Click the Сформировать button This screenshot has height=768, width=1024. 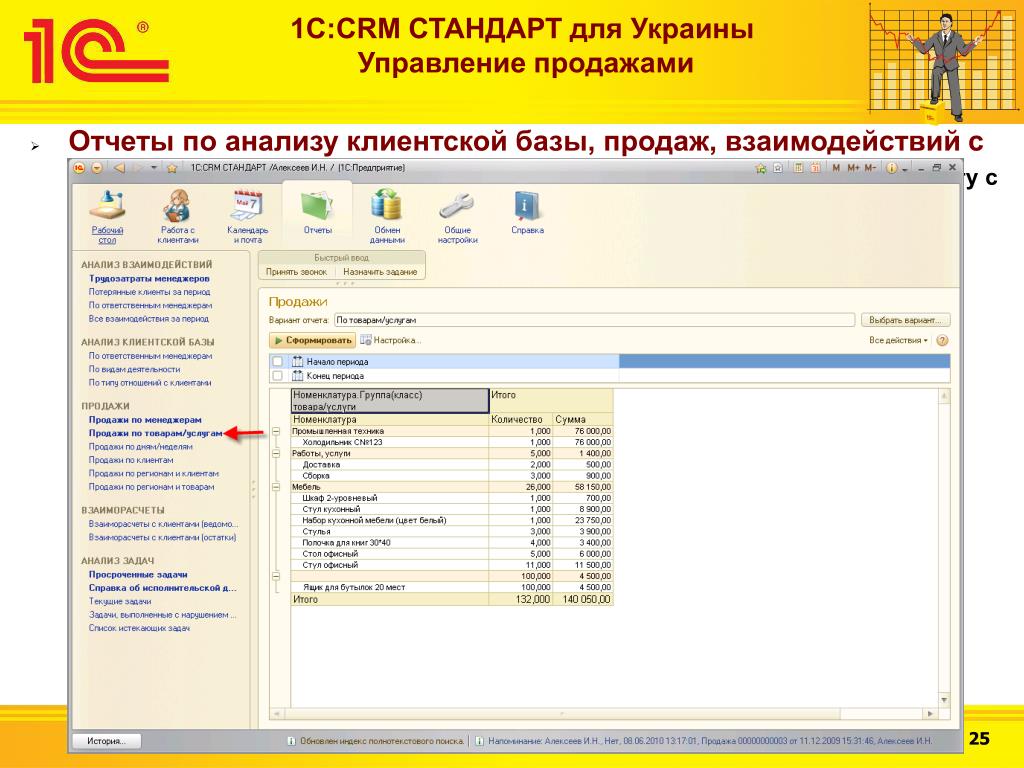312,340
